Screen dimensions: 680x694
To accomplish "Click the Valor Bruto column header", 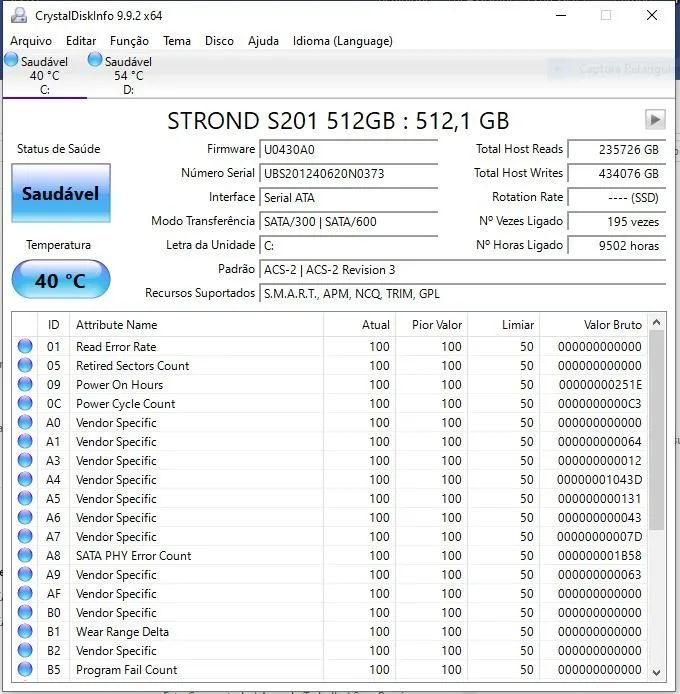I will 593,324.
